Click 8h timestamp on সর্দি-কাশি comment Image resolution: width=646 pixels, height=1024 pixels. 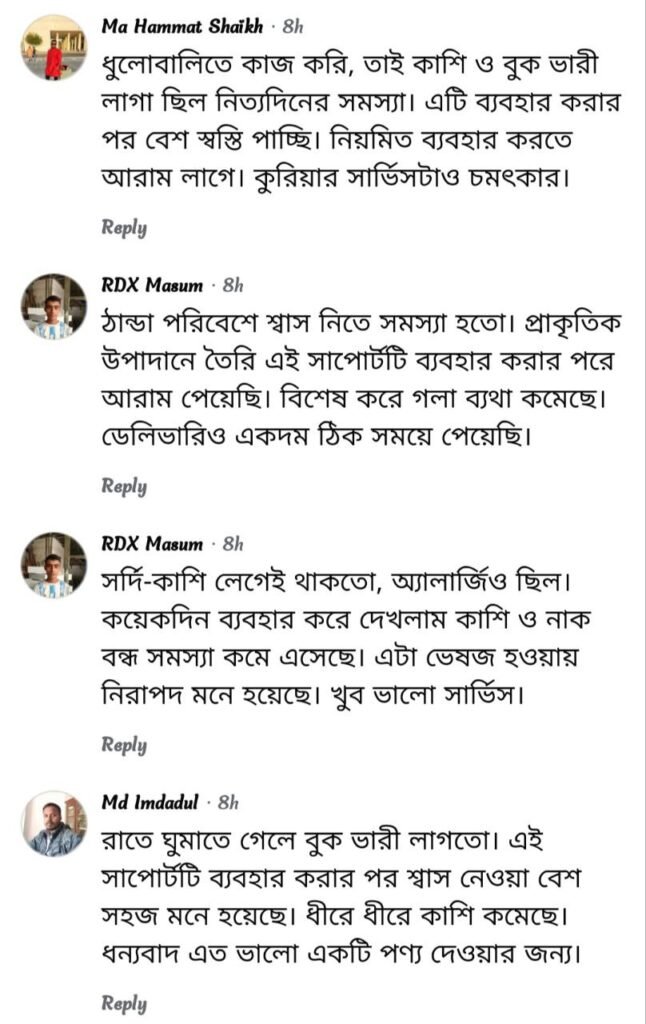click(233, 544)
